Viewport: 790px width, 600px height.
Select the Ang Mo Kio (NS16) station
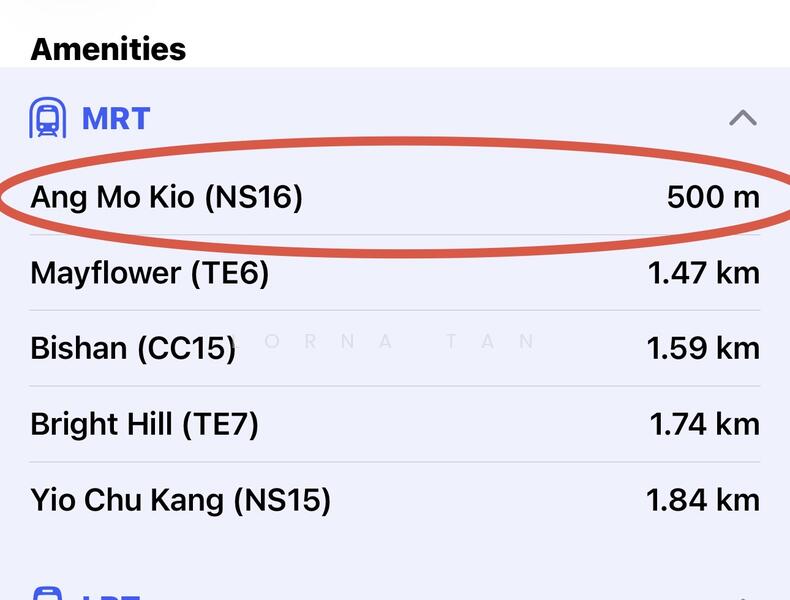point(166,197)
